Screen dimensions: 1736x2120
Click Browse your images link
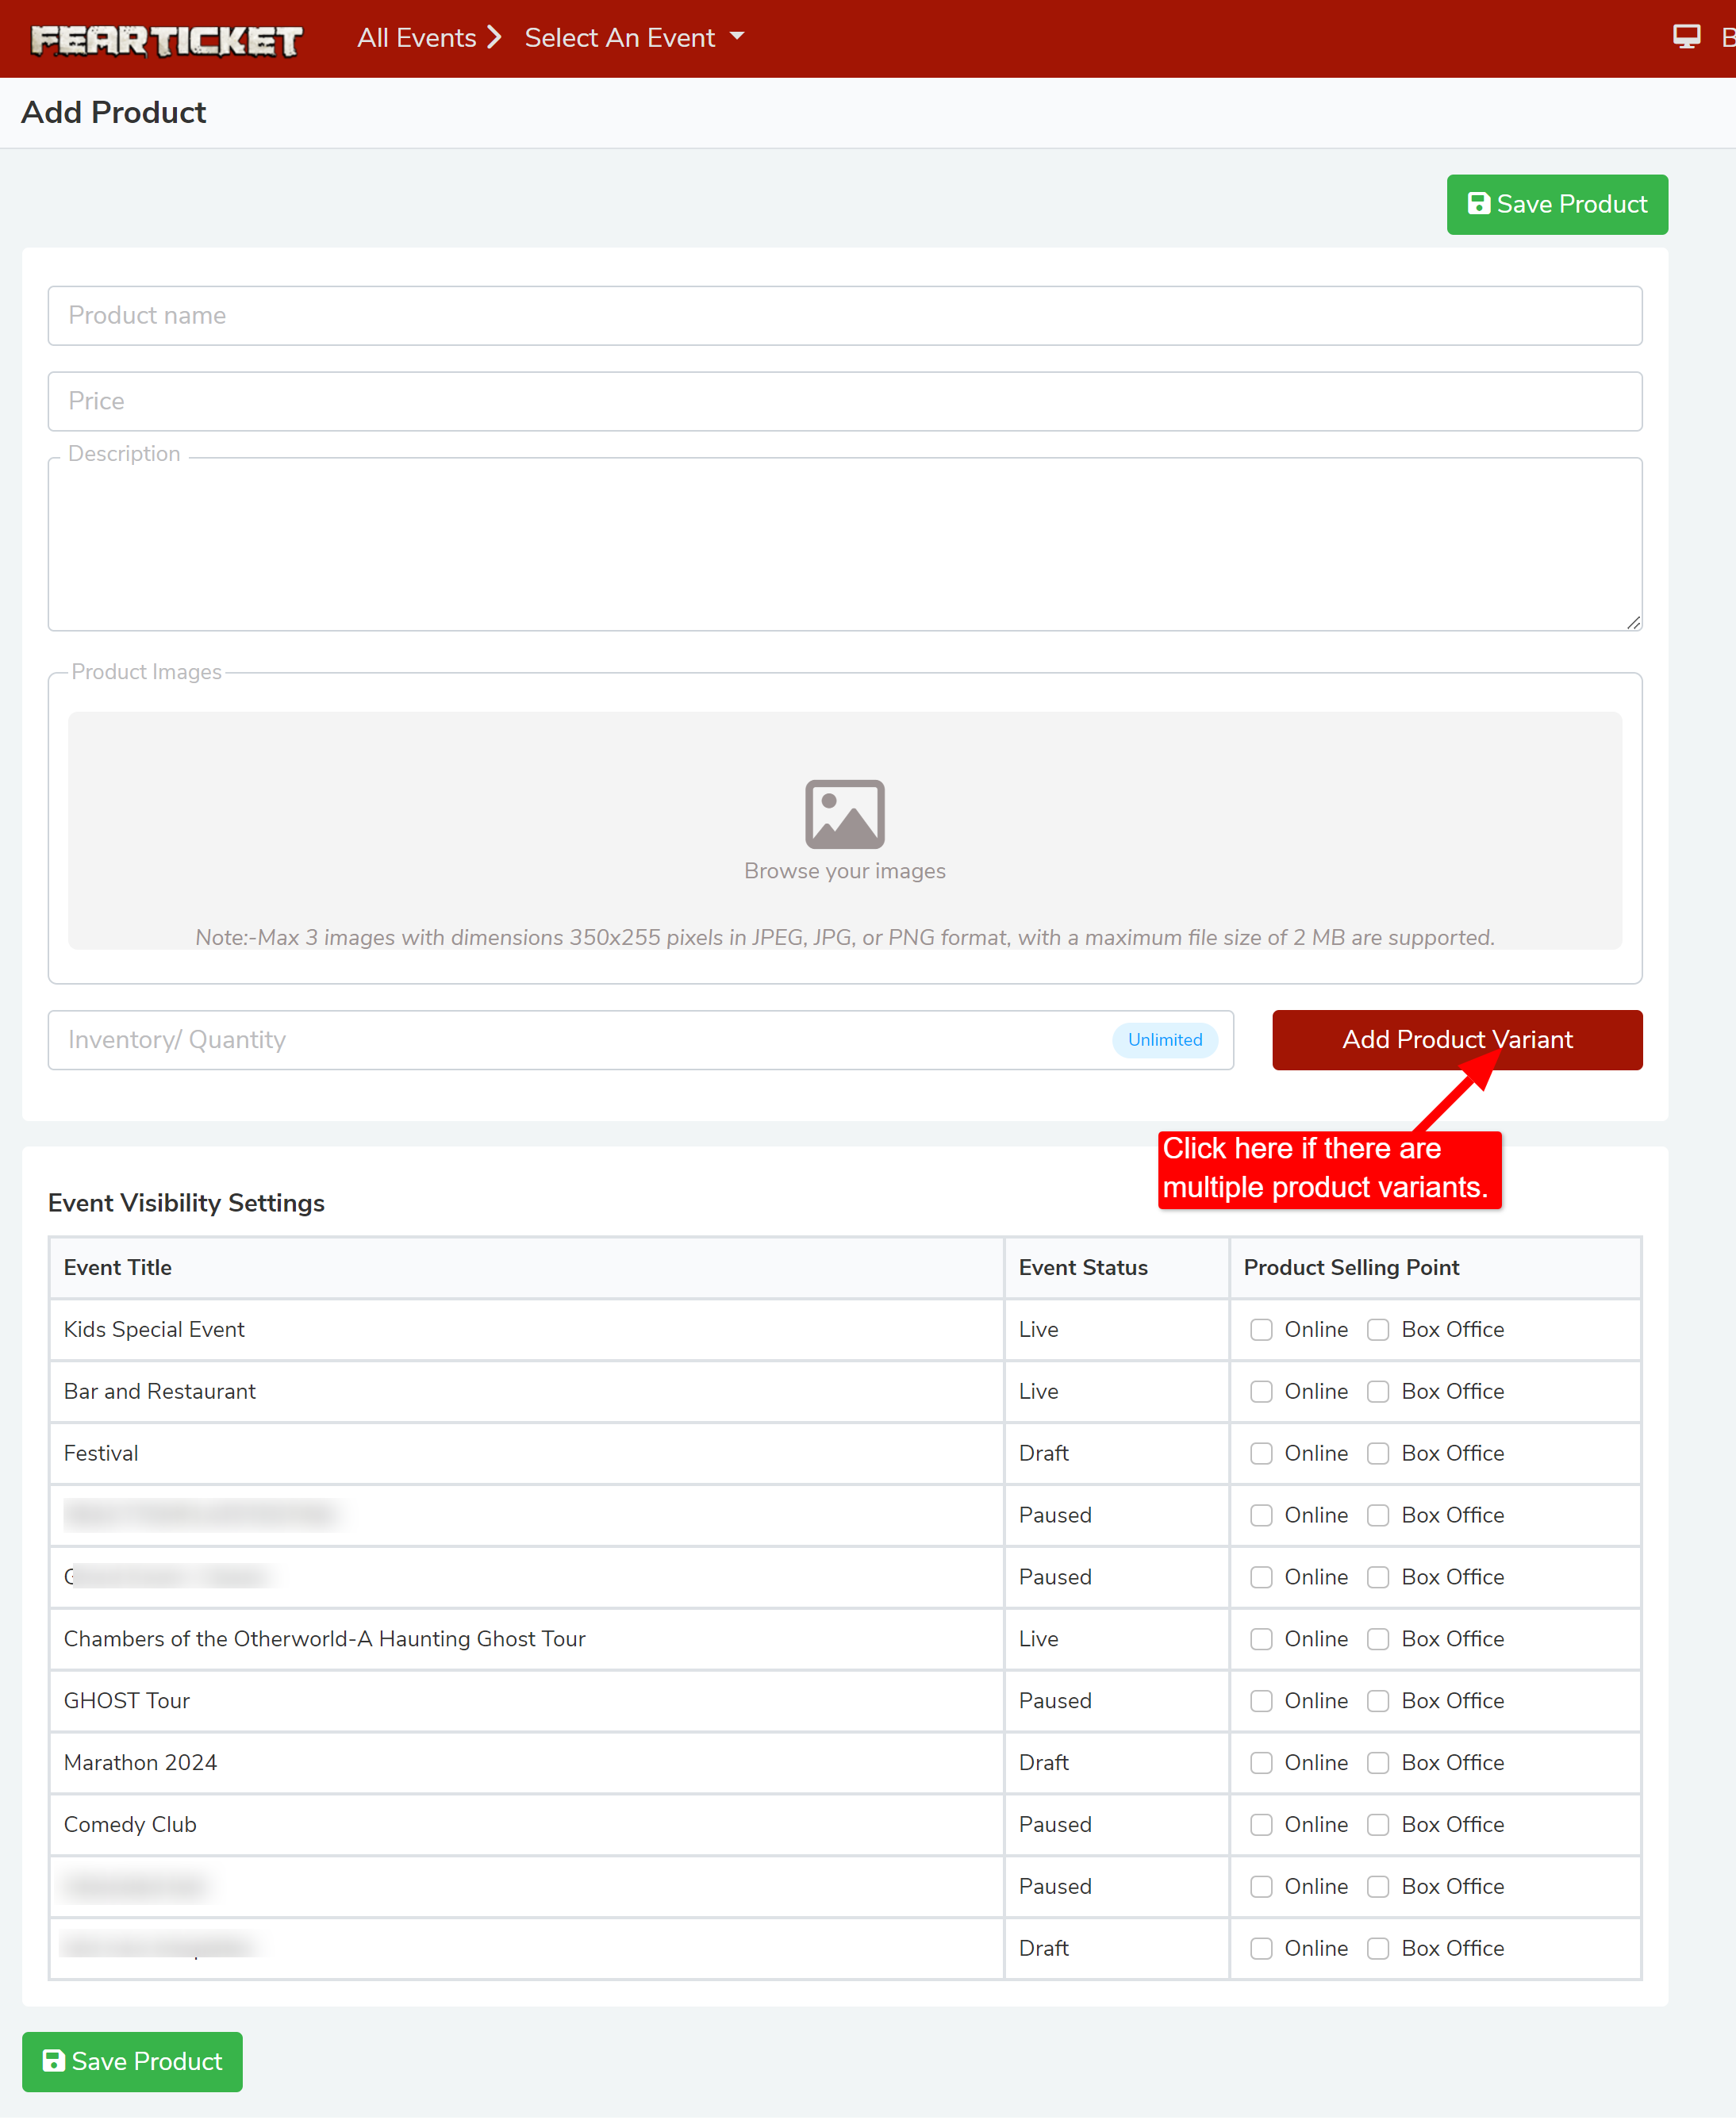pyautogui.click(x=844, y=871)
